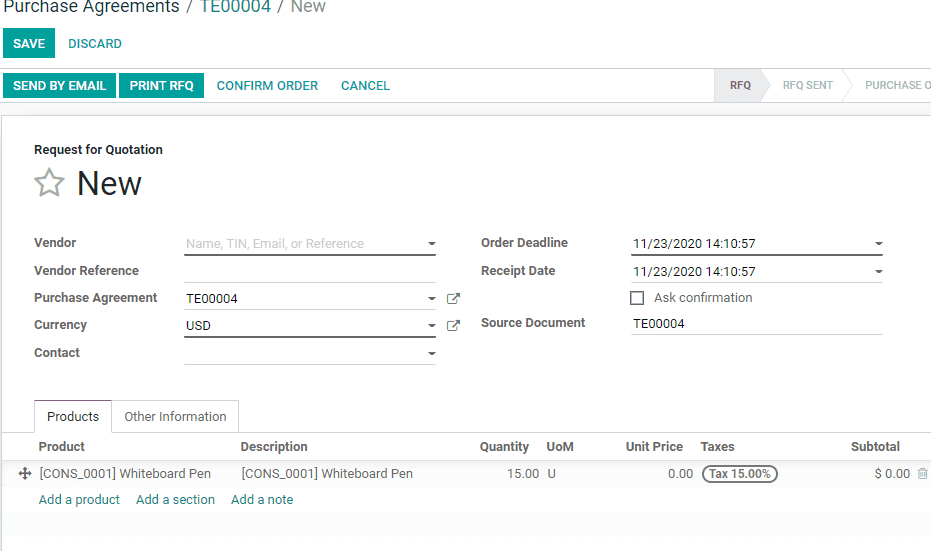This screenshot has height=551, width=931.
Task: Switch to the Other Information tab
Action: point(175,416)
